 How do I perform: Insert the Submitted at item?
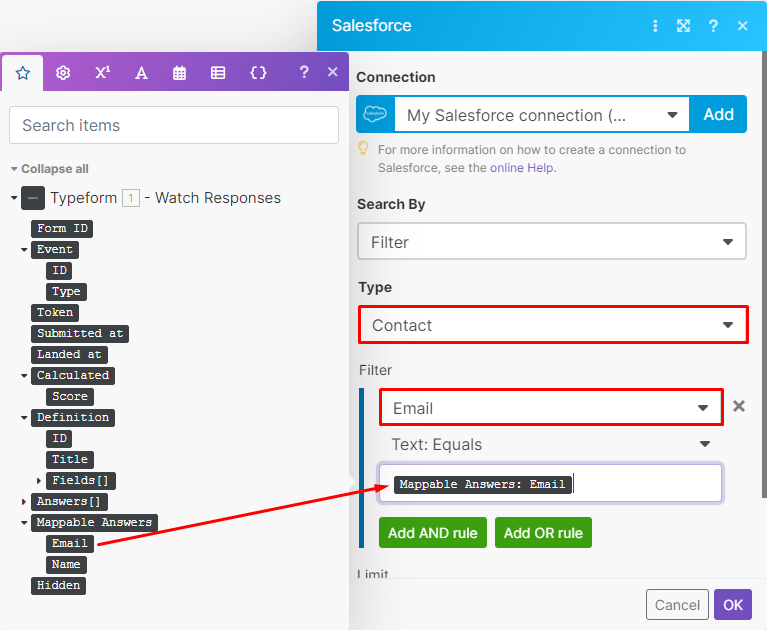(x=80, y=334)
